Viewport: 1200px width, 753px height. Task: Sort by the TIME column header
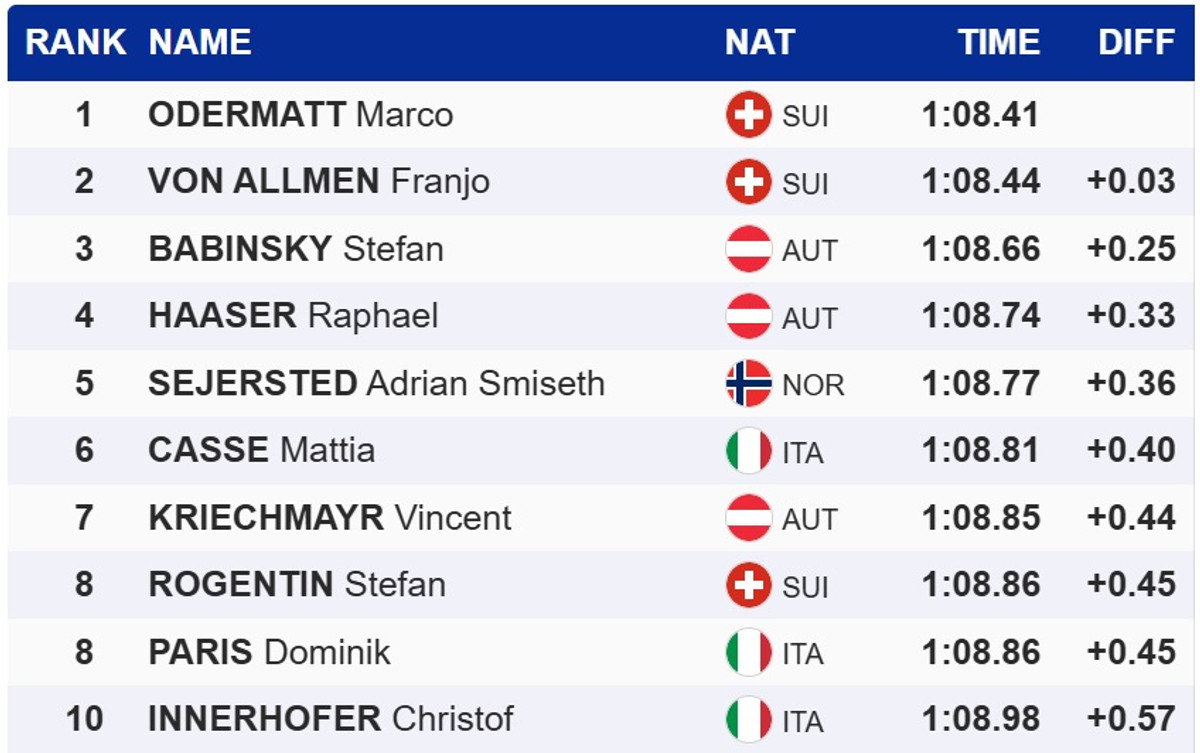pos(998,42)
